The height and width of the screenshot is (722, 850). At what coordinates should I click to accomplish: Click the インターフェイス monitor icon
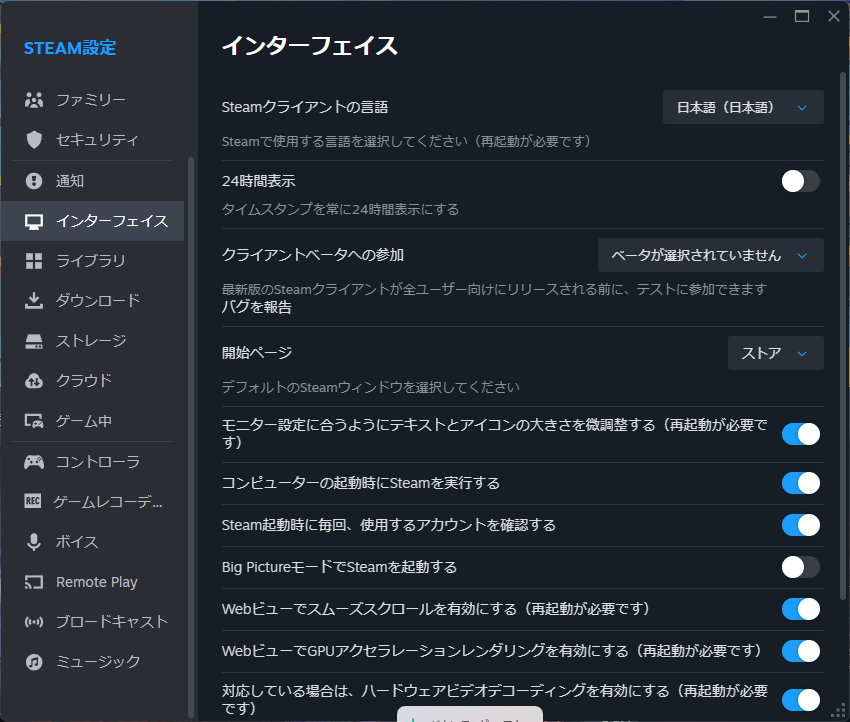[x=34, y=221]
